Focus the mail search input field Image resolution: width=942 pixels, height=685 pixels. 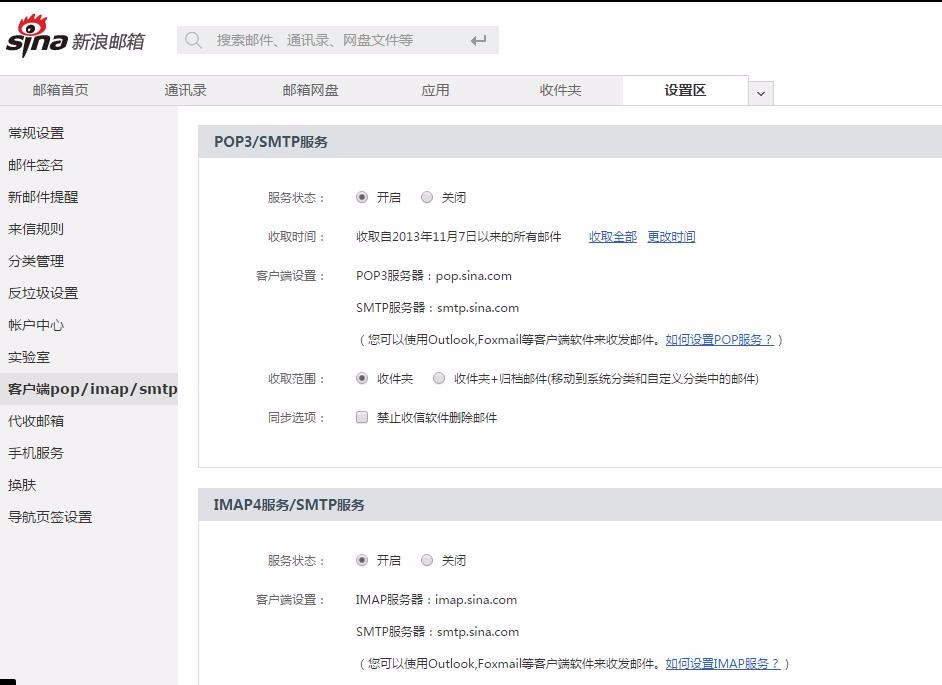[338, 40]
